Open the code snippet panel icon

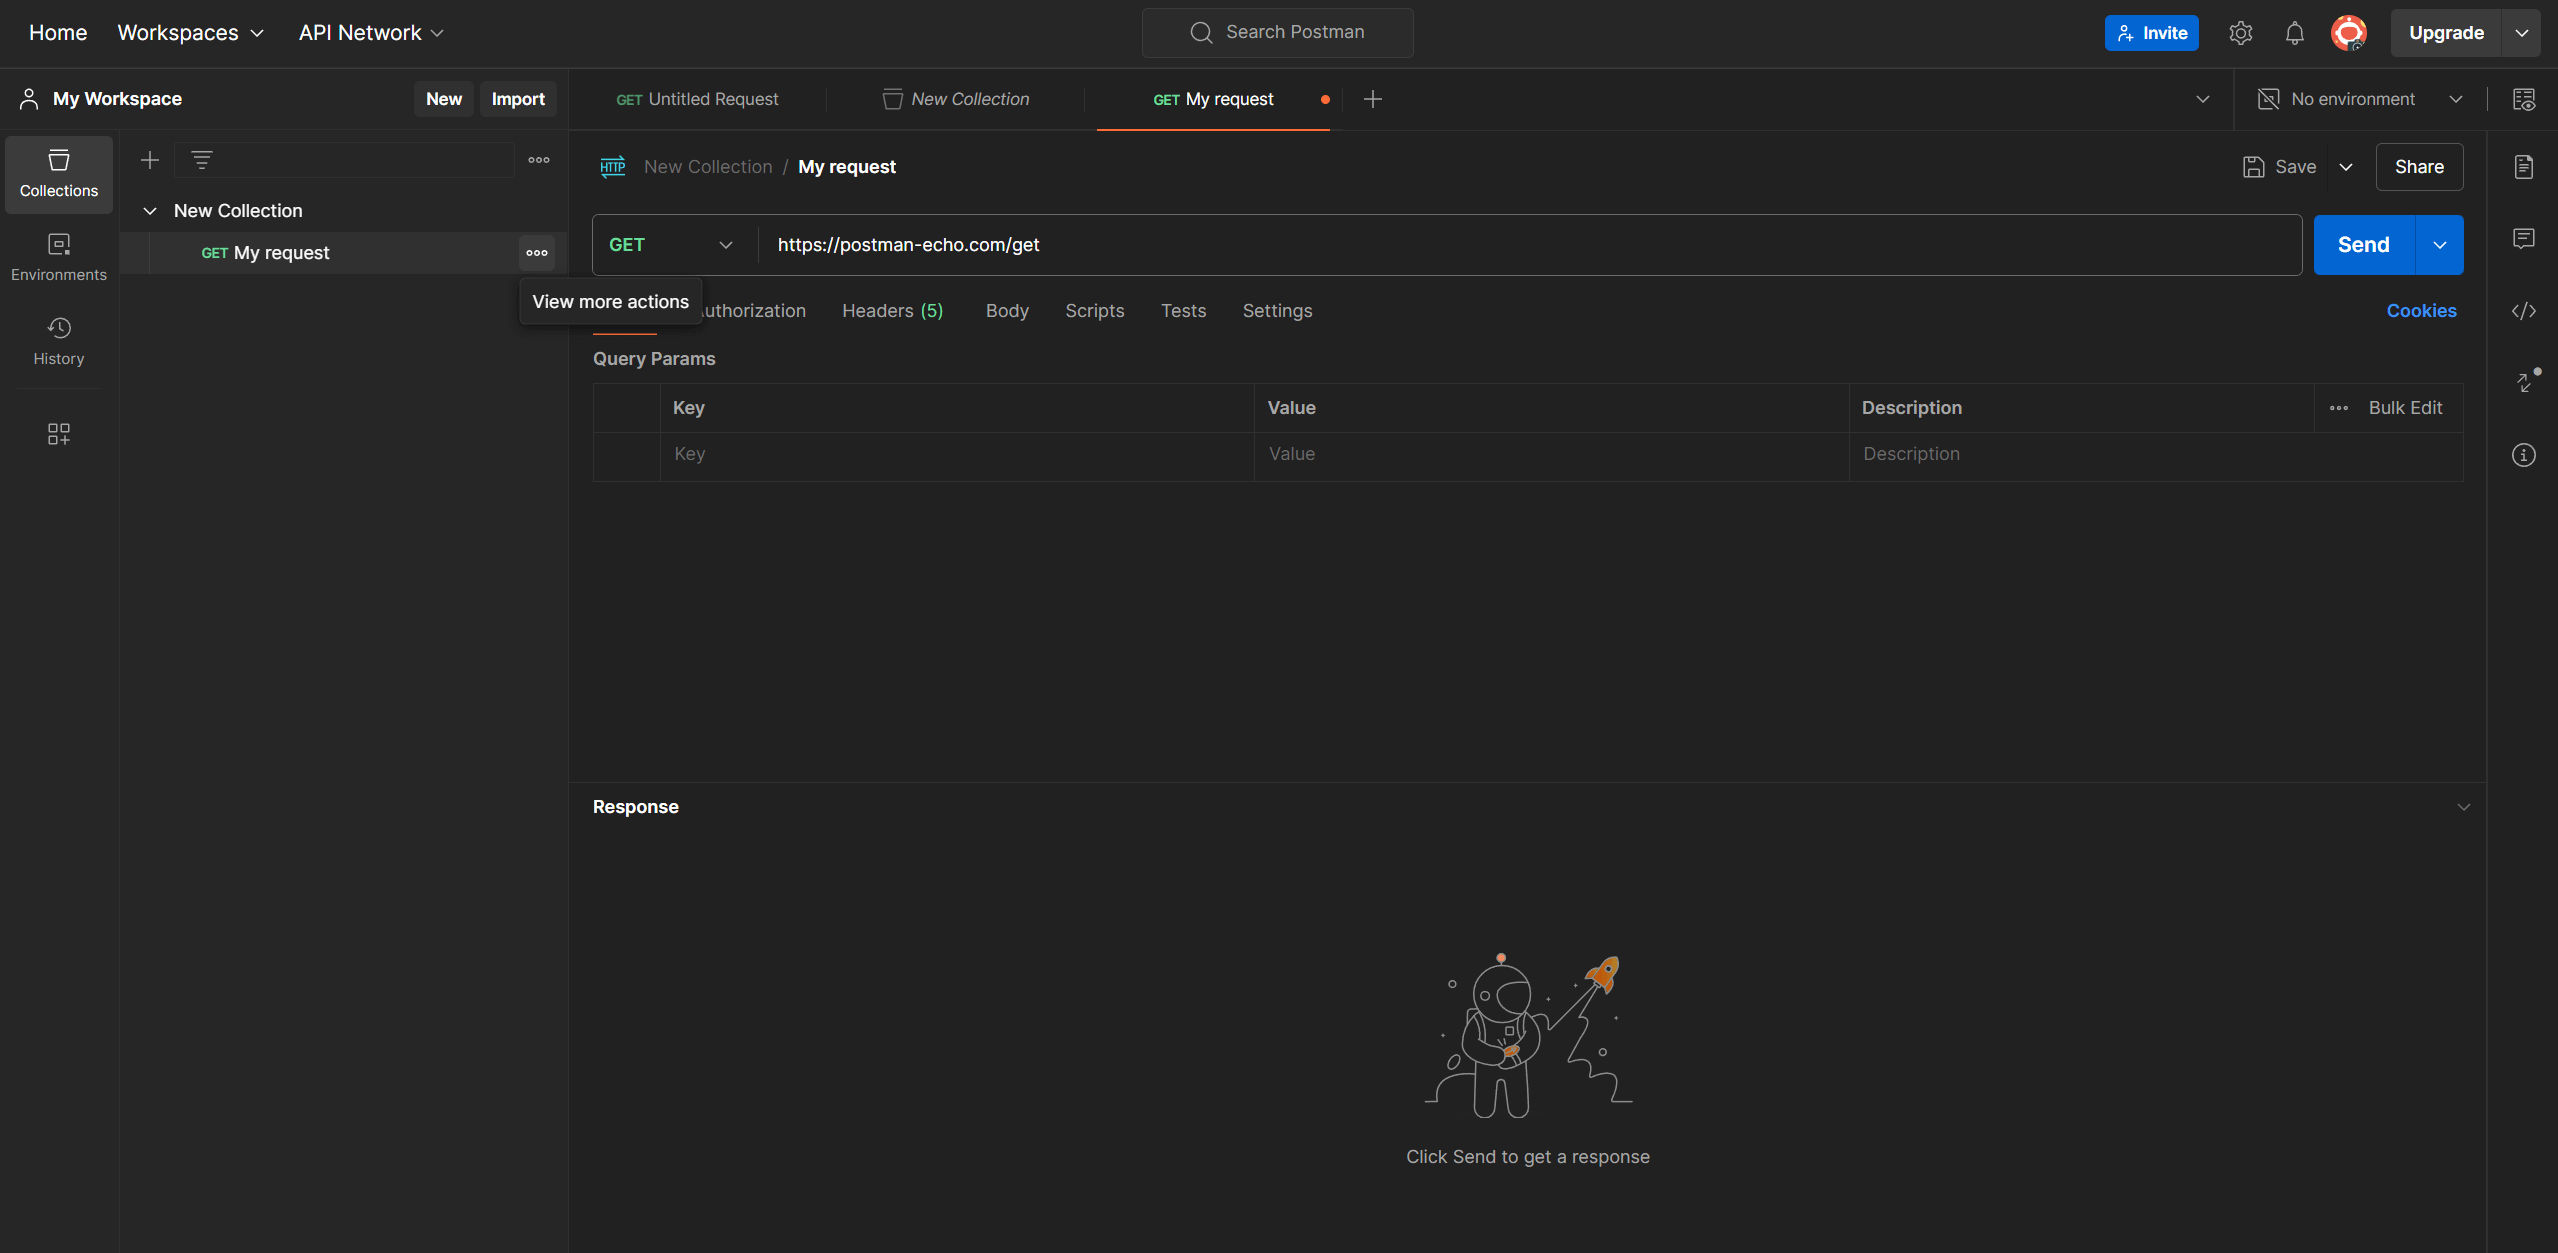tap(2523, 311)
